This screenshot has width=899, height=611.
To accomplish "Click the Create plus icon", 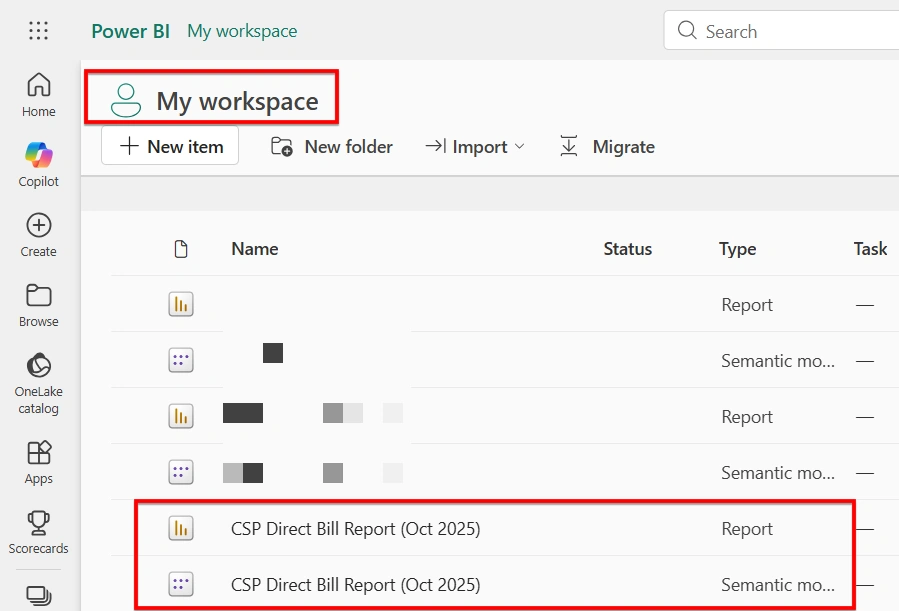I will (x=38, y=225).
